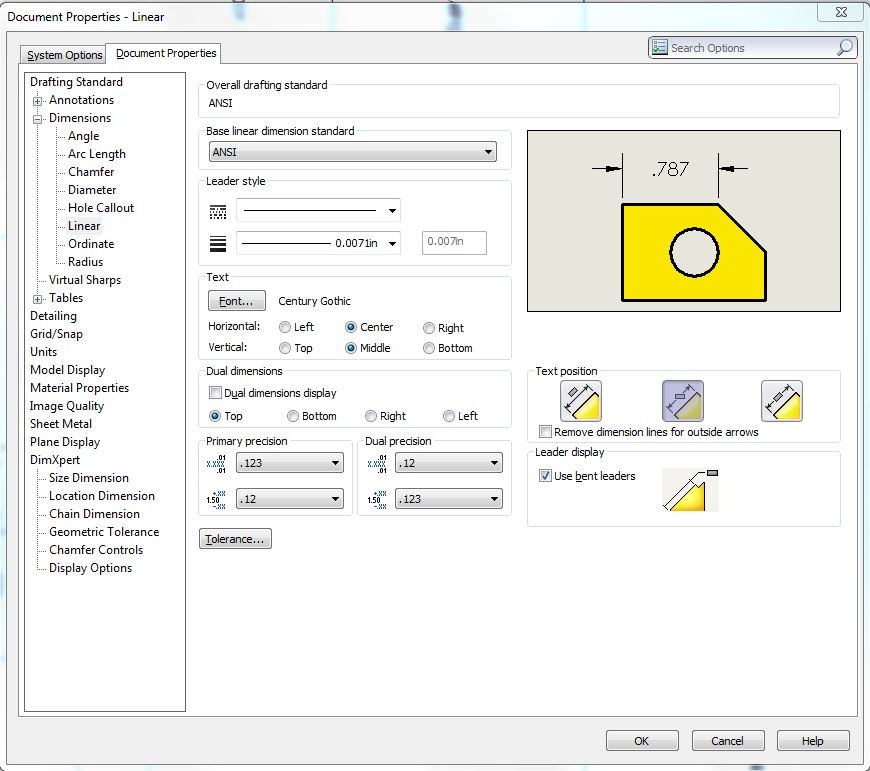Select Hole Callout in the tree
The height and width of the screenshot is (771, 870).
[x=100, y=208]
